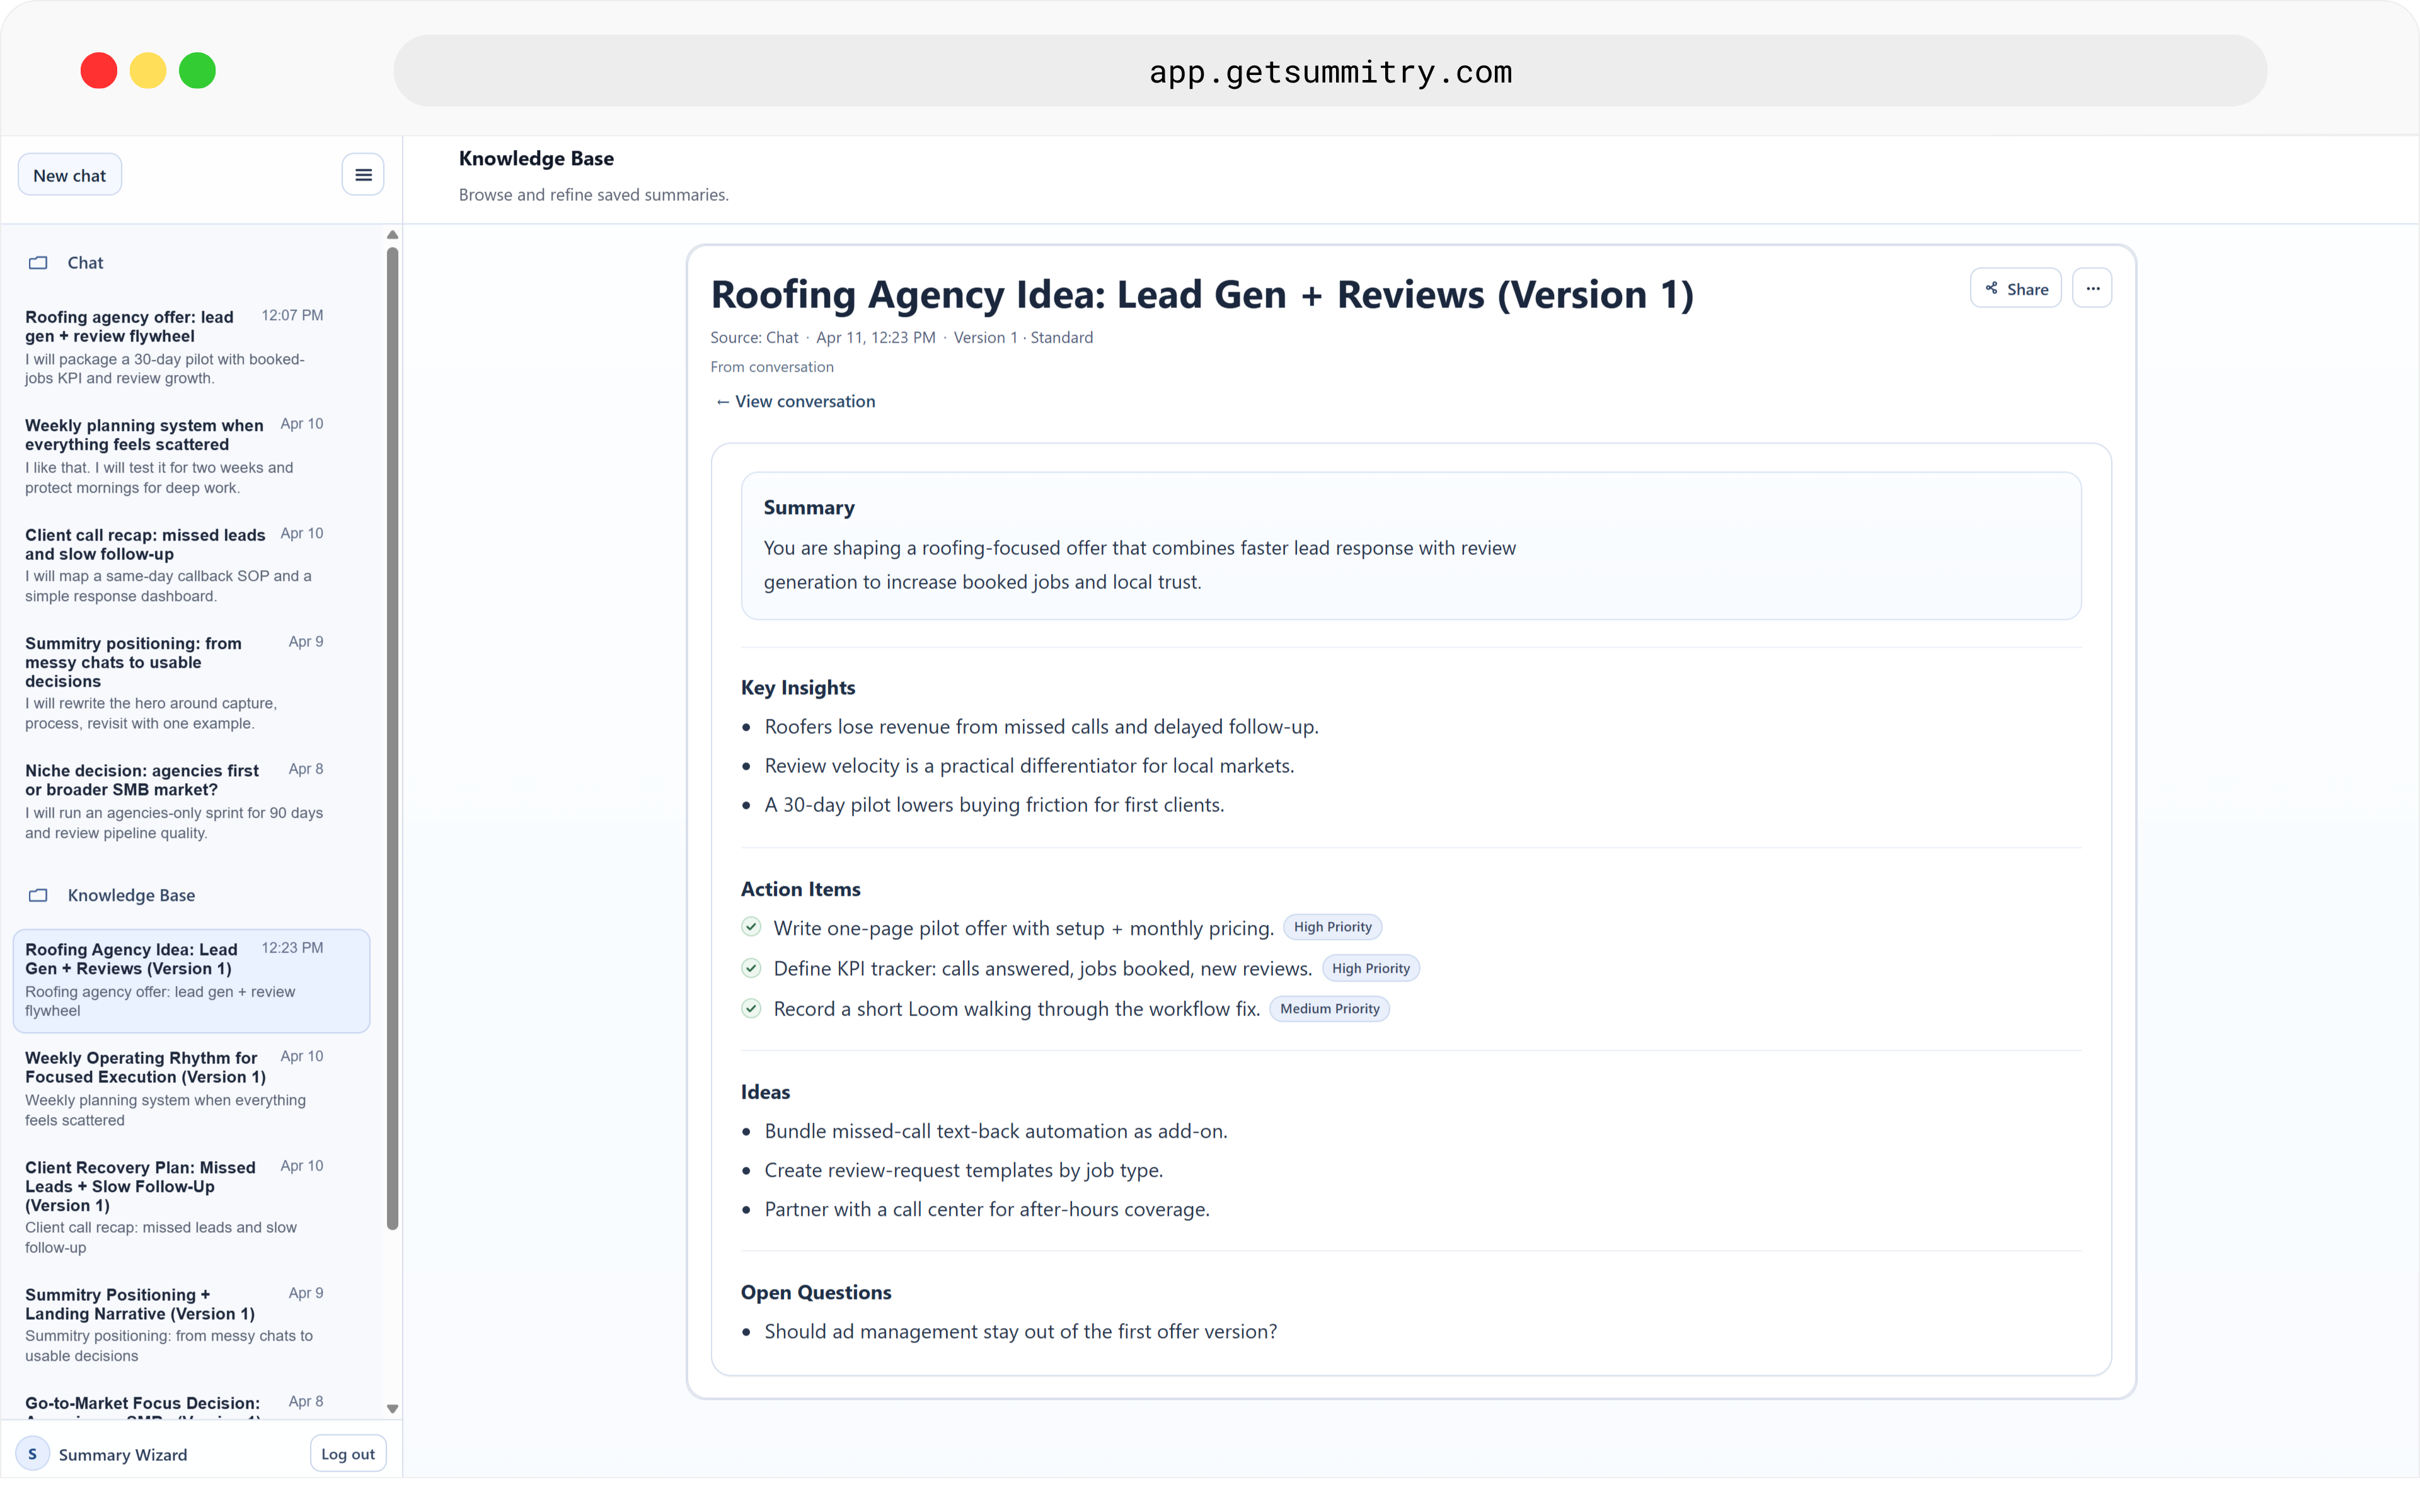Toggle the checkmark on the pilot offer action item
Screen dimensions: 2420x1512
pyautogui.click(x=751, y=927)
